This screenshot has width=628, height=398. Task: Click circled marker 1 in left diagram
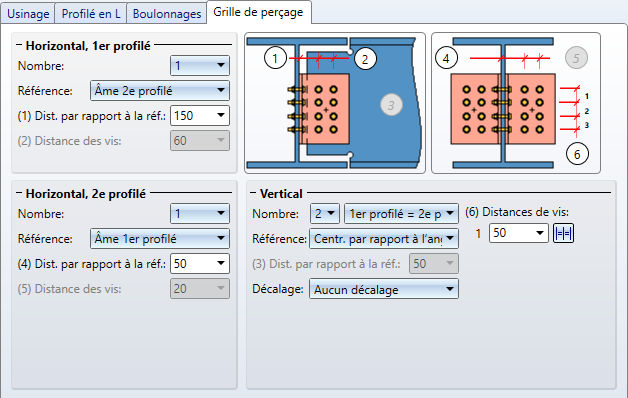[275, 58]
